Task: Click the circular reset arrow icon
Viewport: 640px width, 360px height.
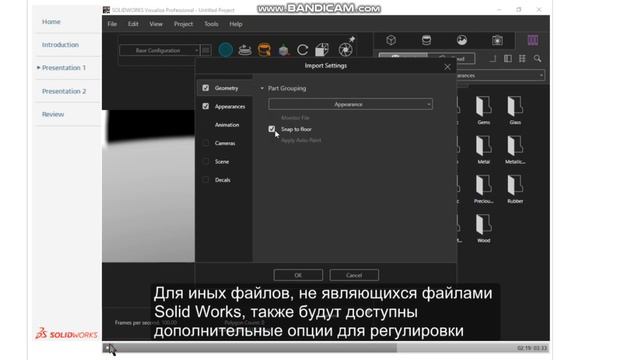Action: pyautogui.click(x=302, y=50)
